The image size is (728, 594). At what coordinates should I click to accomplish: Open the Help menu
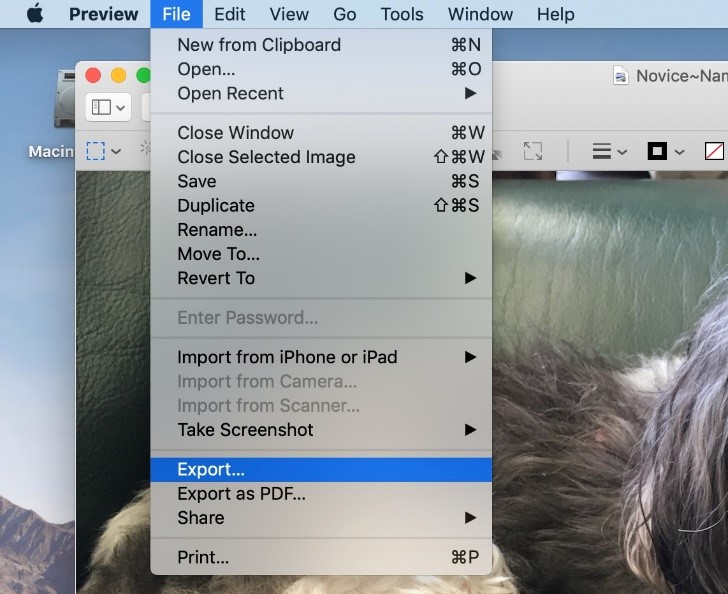[555, 14]
